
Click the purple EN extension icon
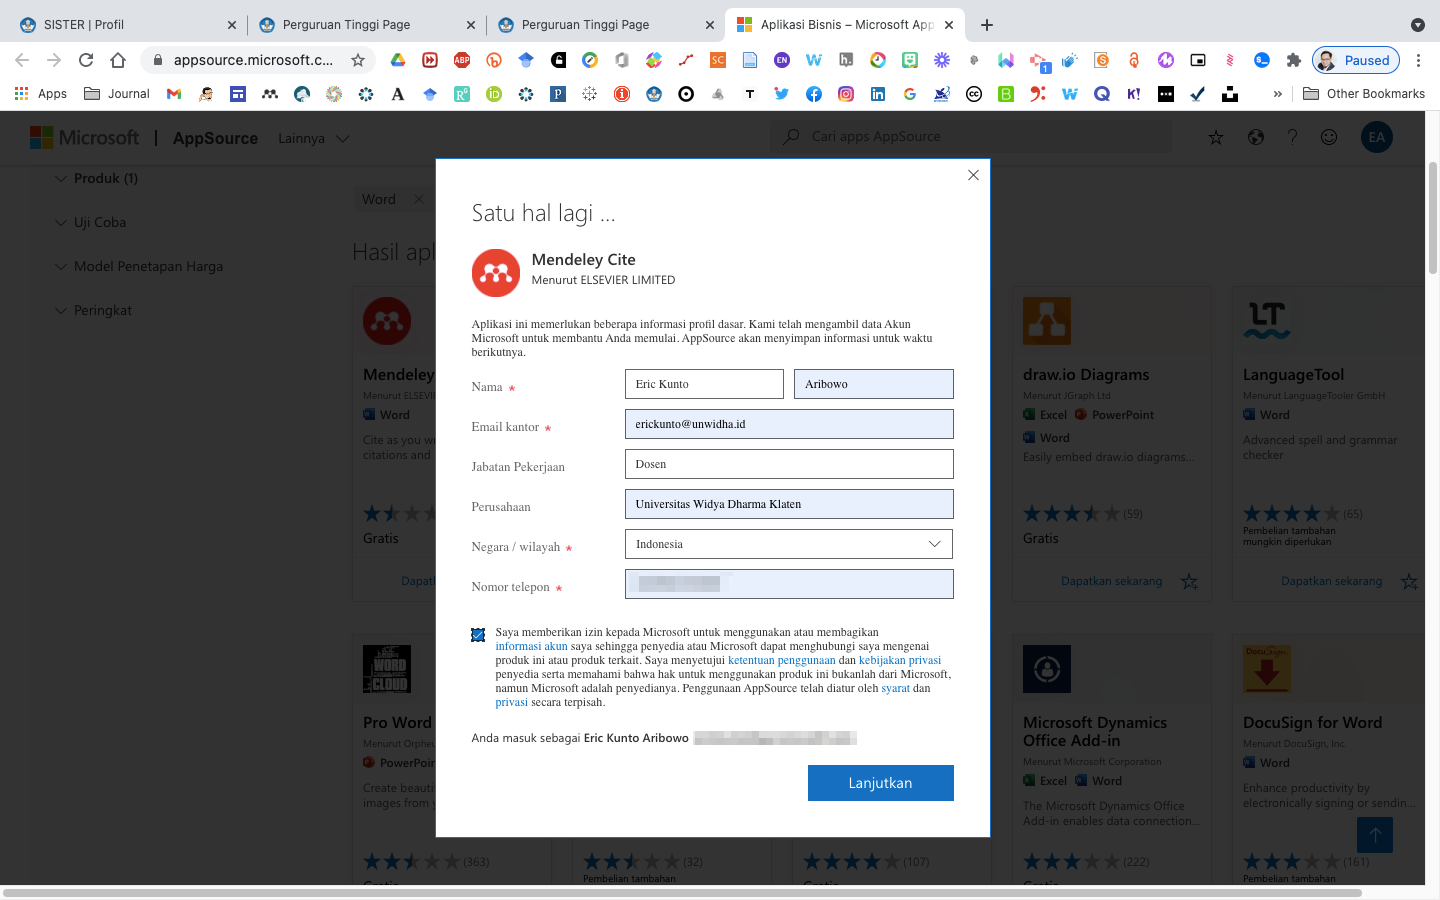tap(781, 60)
